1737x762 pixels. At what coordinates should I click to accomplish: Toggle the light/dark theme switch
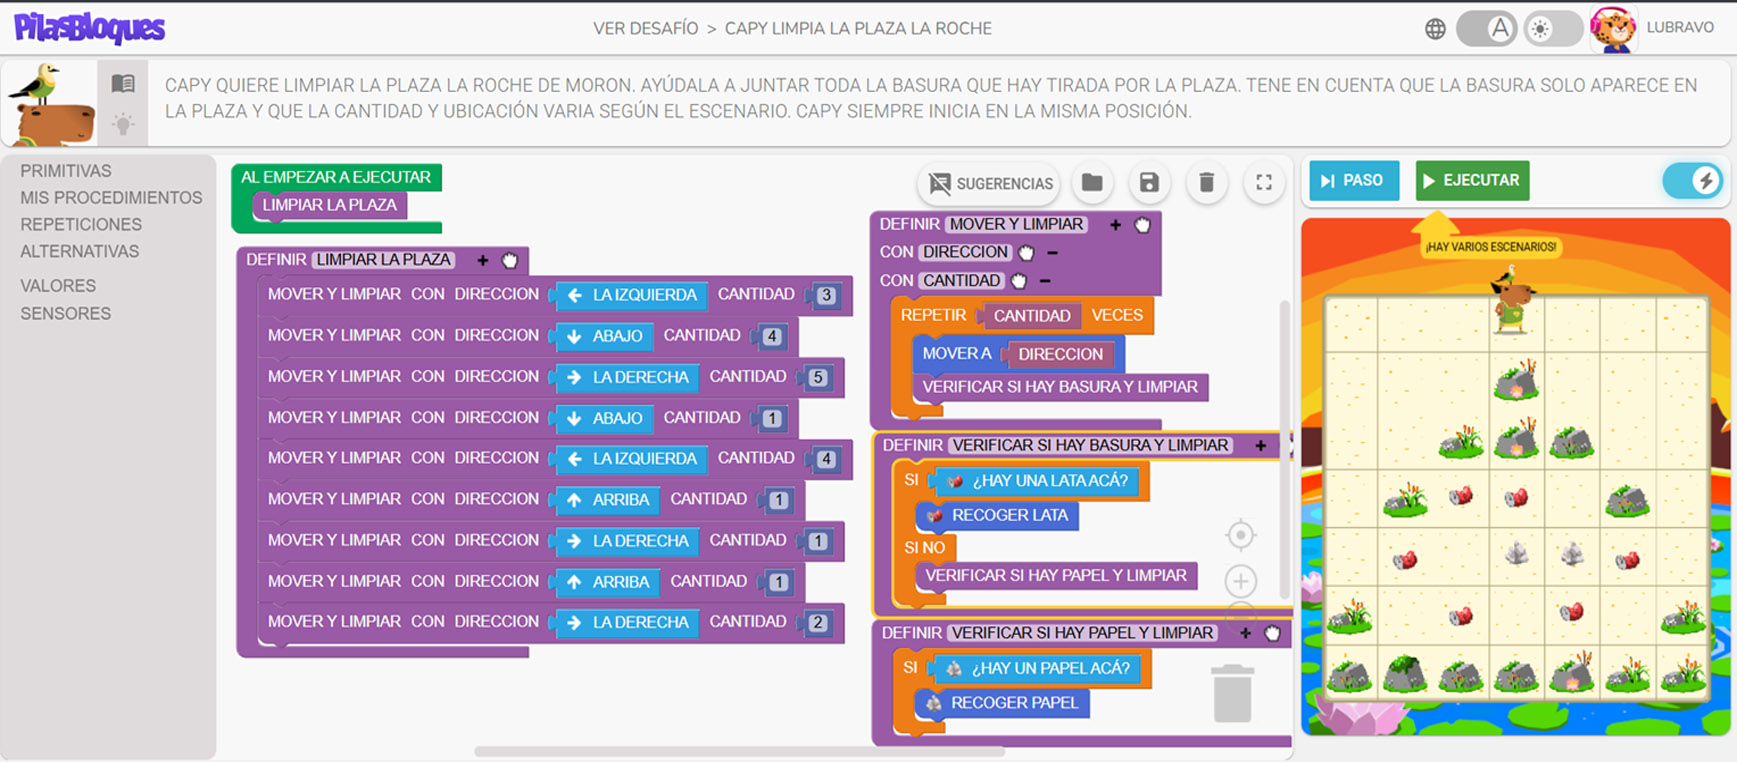click(x=1552, y=28)
